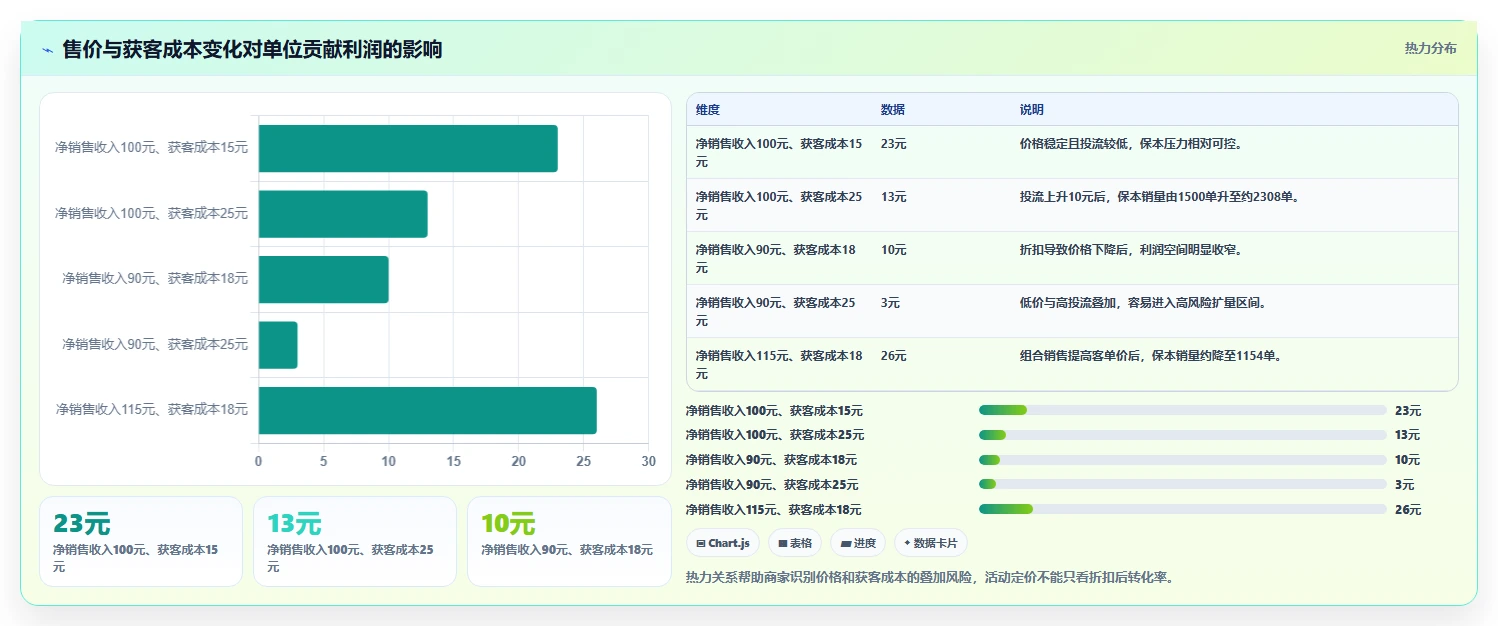1498x626 pixels.
Task: Select the 进度 chip
Action: click(x=858, y=543)
